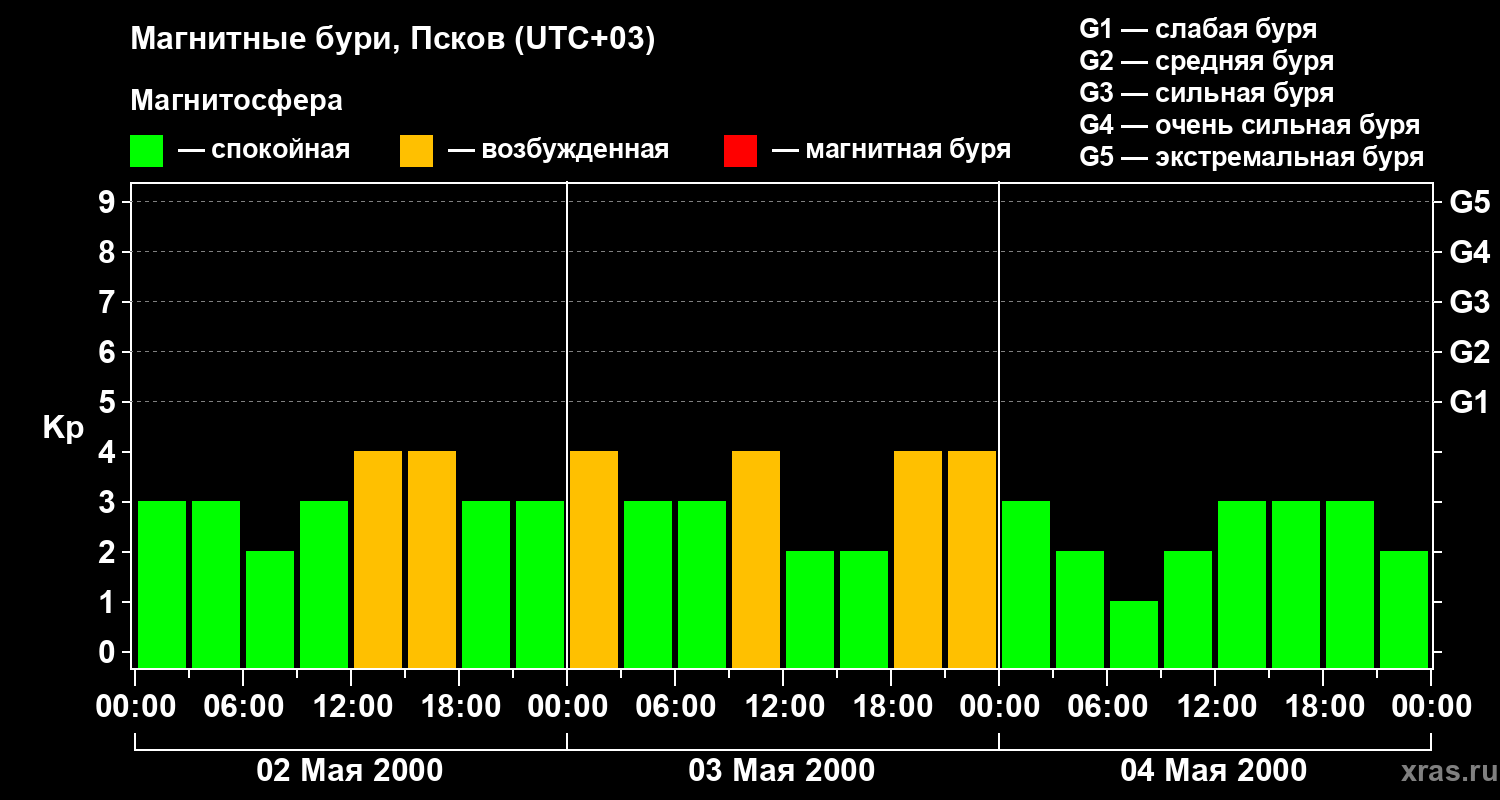This screenshot has width=1500, height=800.
Task: Open the xras.ru watermark link
Action: click(x=1444, y=772)
